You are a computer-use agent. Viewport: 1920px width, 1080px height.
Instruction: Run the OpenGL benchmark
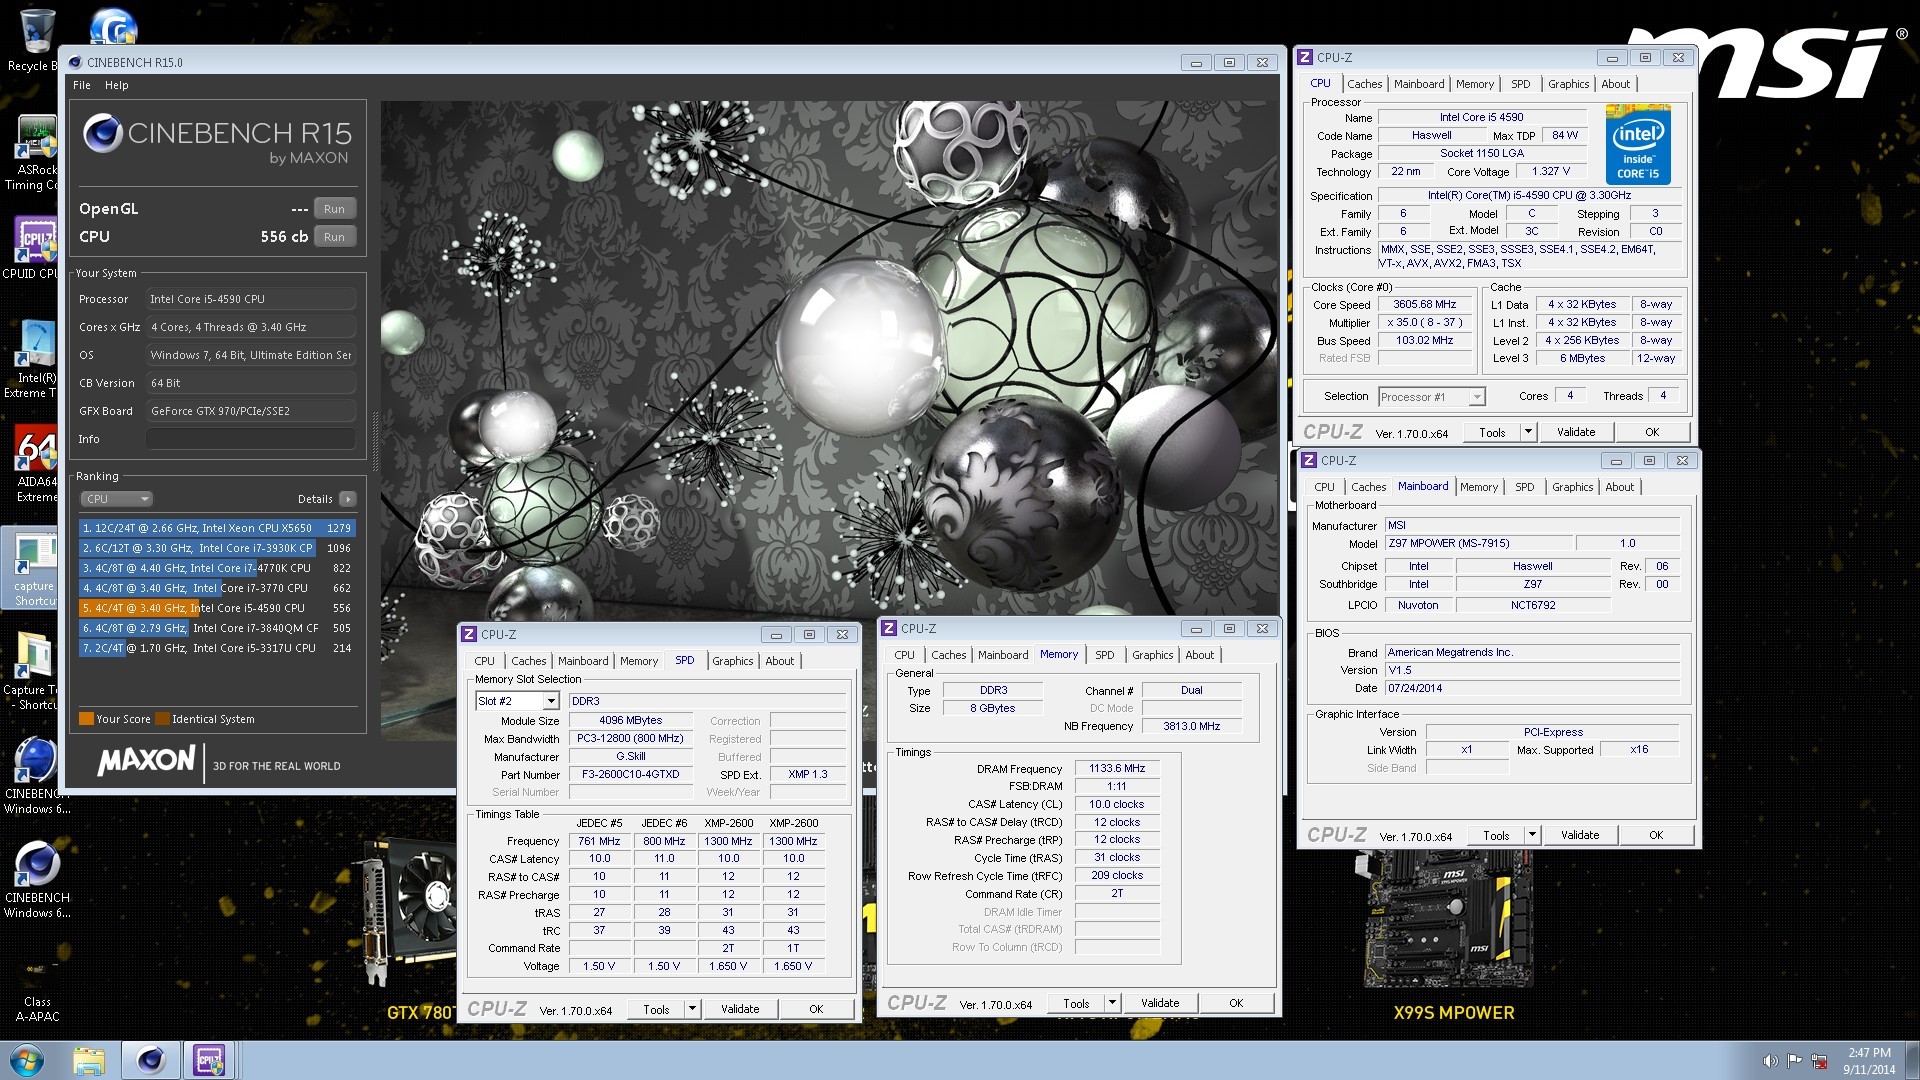[x=334, y=209]
